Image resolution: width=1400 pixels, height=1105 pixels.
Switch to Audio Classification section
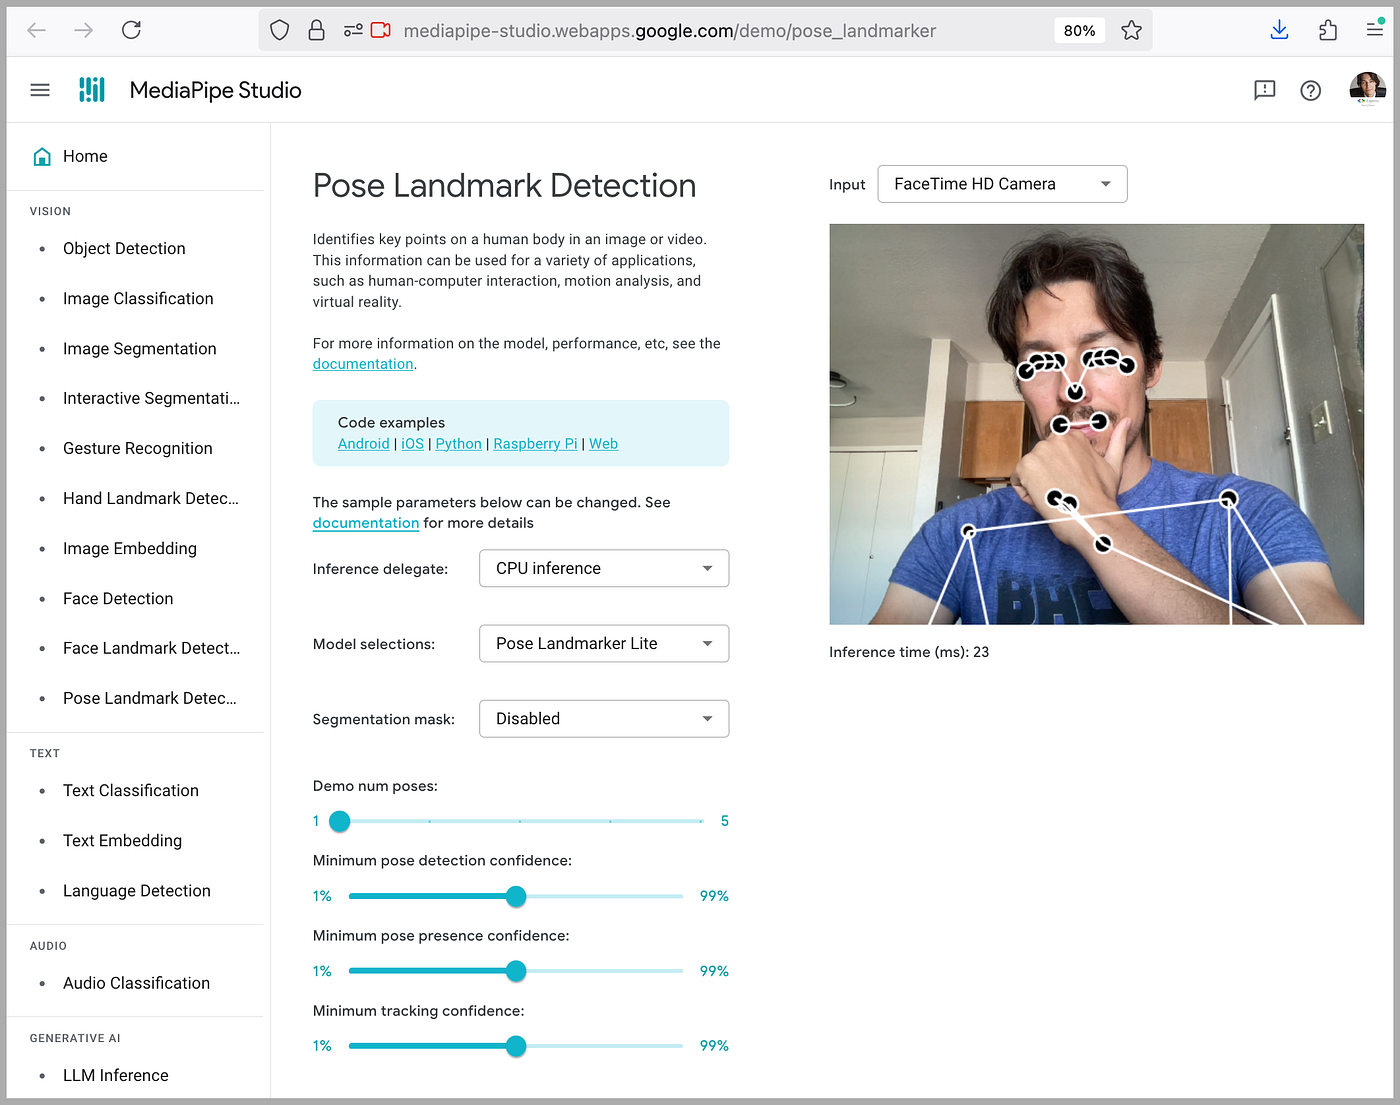[x=136, y=983]
